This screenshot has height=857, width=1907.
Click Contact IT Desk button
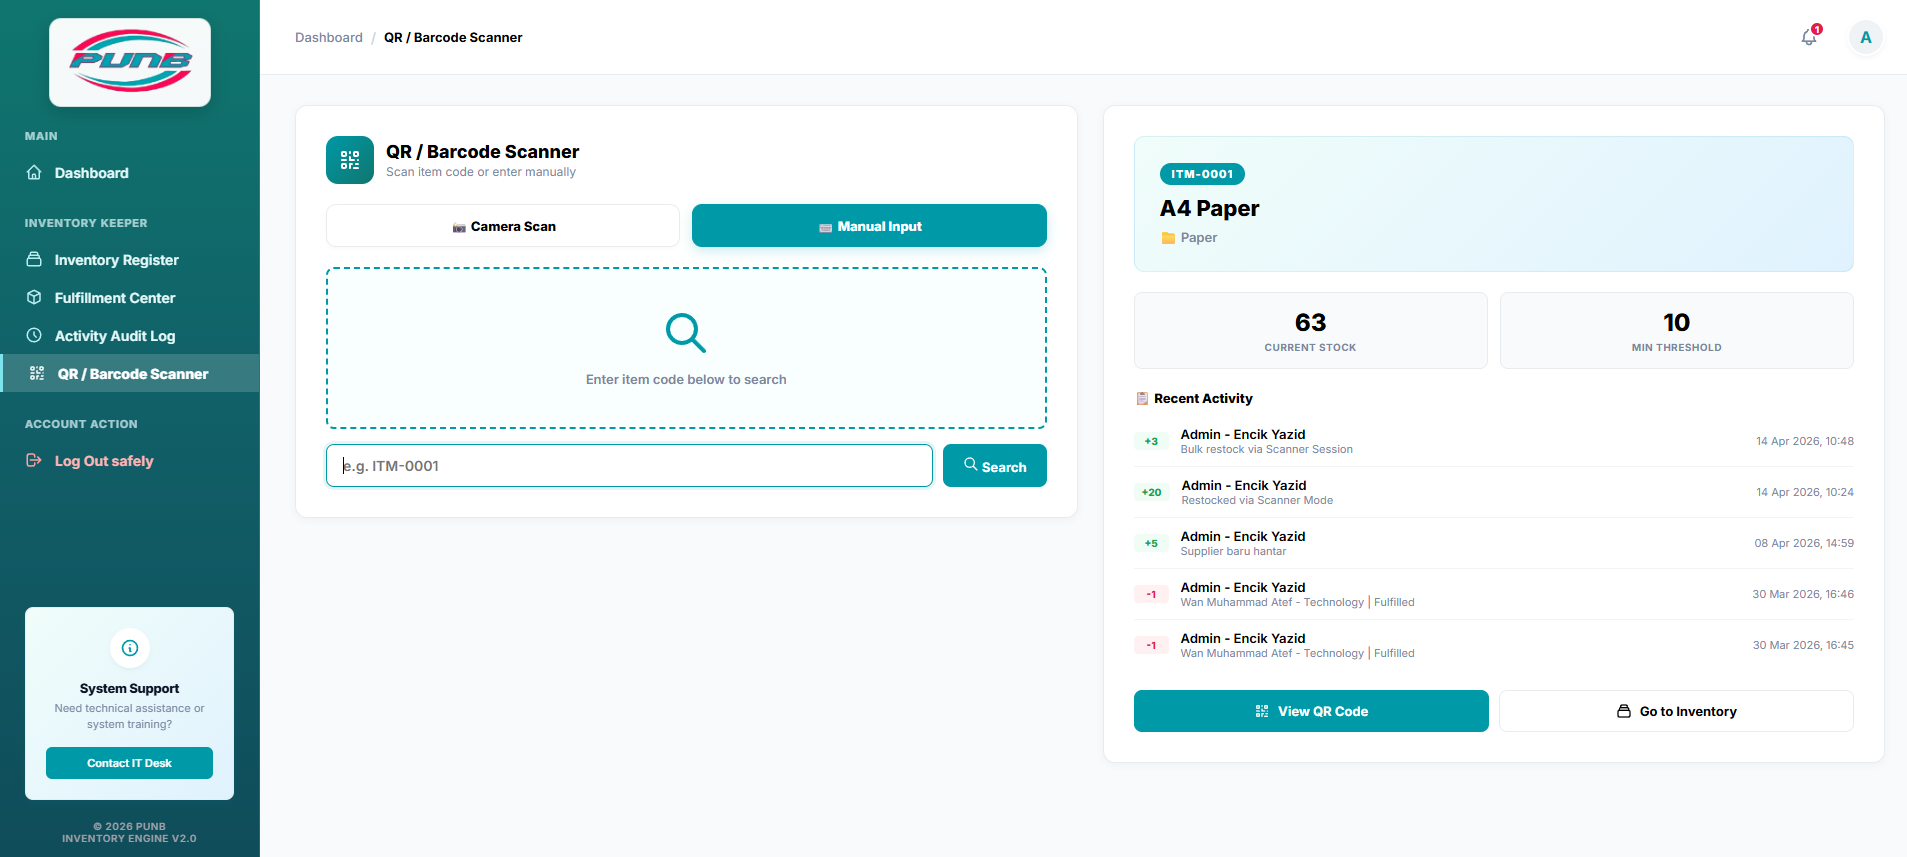129,763
